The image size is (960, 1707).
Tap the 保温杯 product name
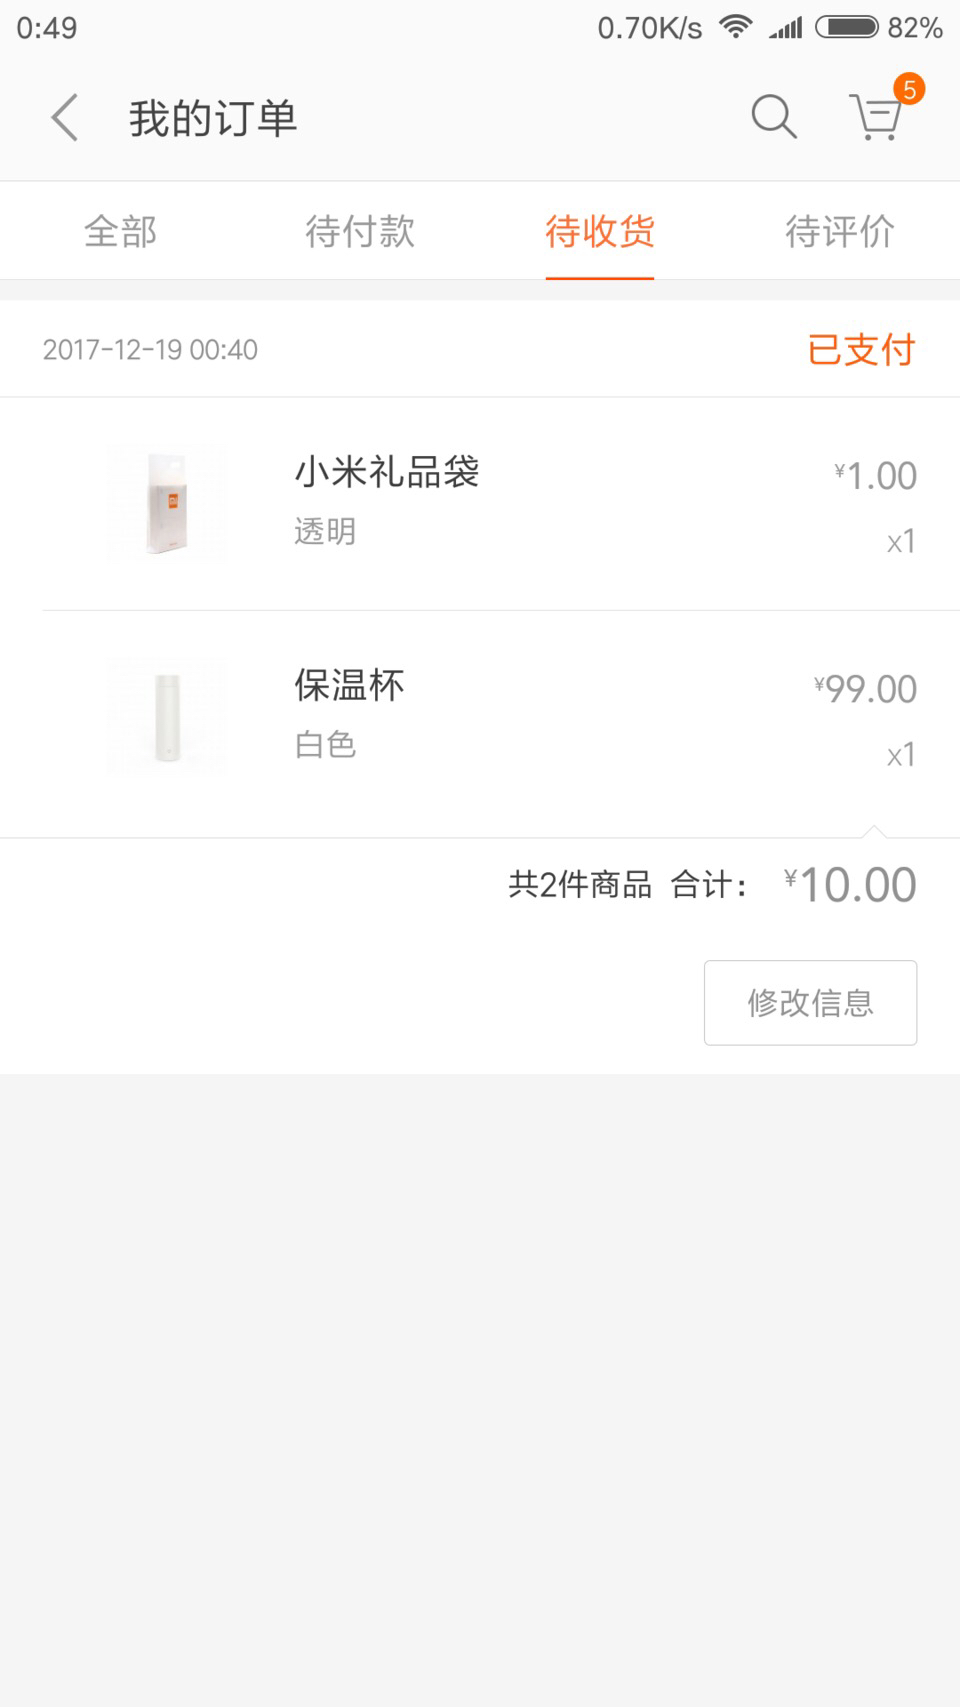(349, 686)
